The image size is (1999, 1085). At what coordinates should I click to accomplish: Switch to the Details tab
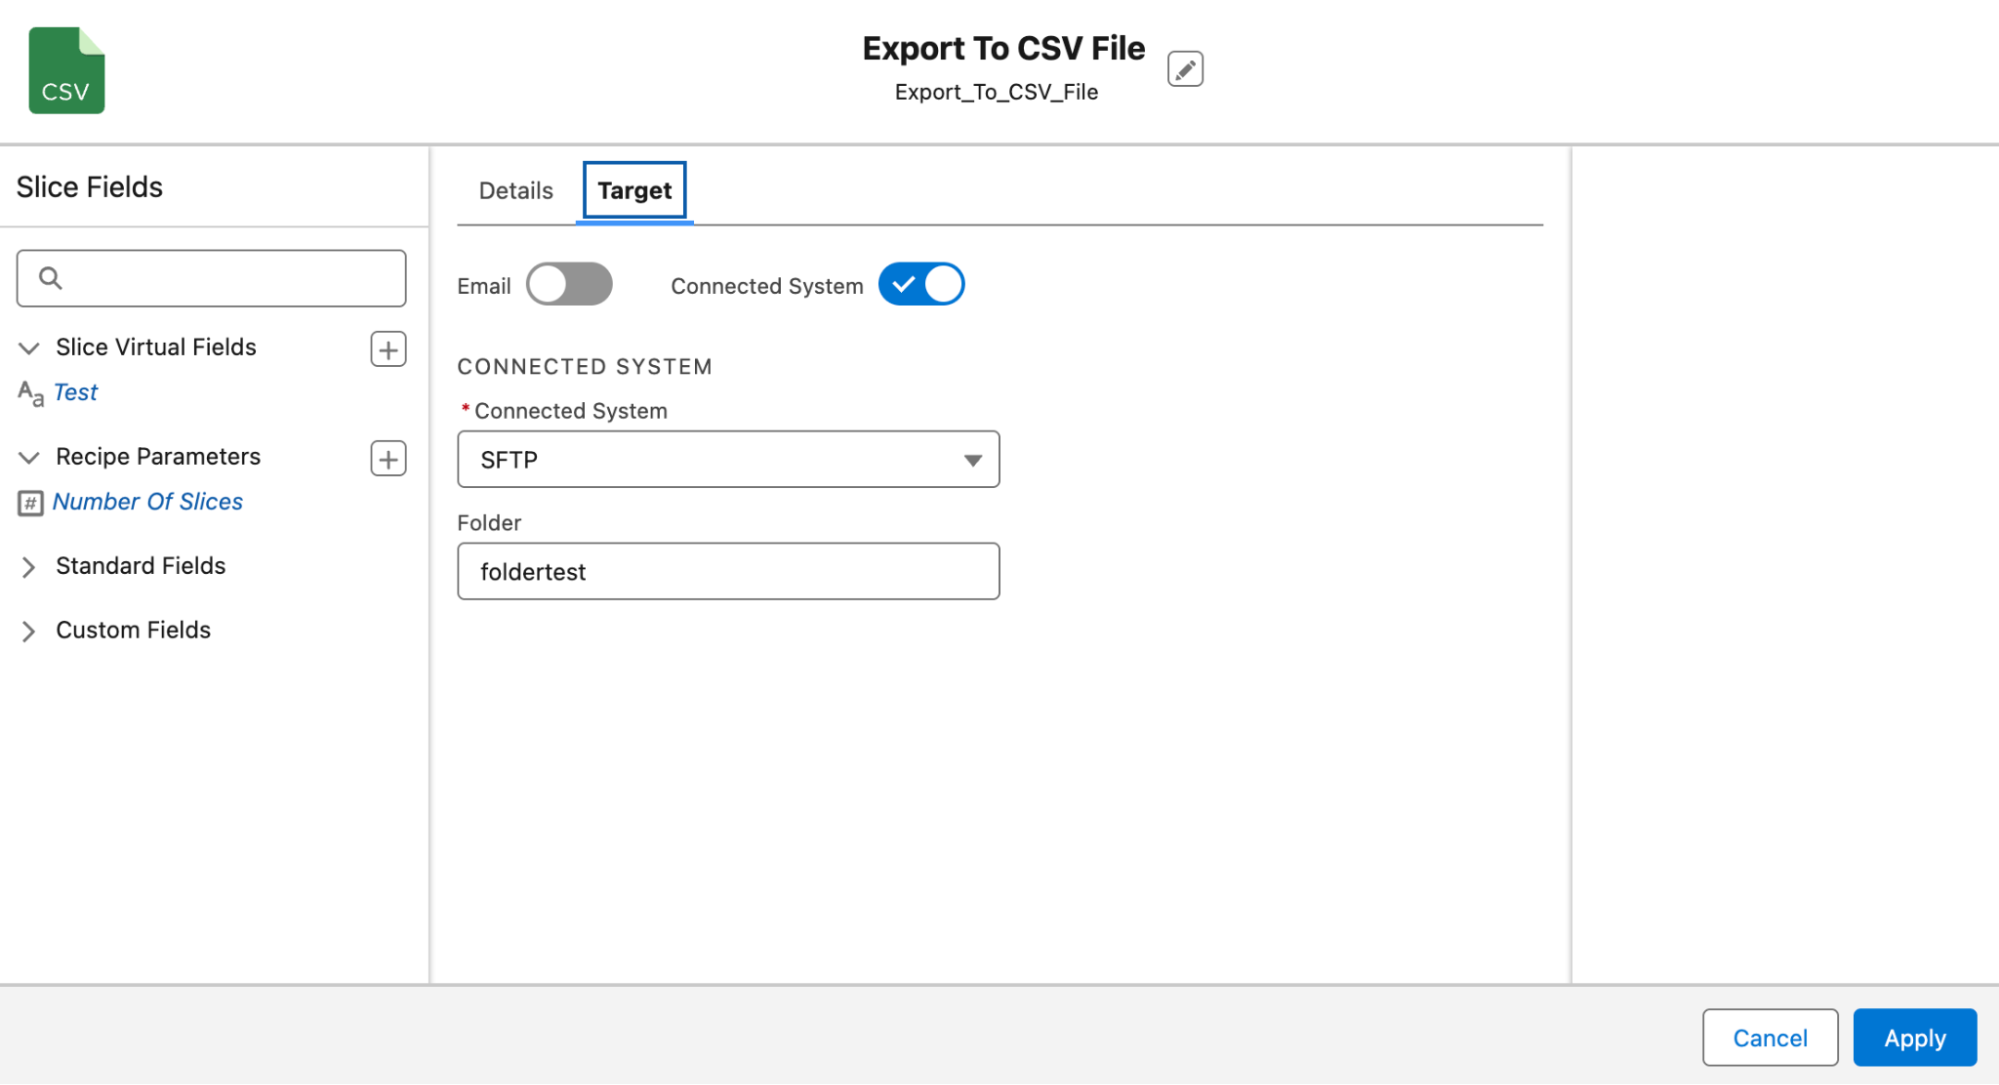tap(515, 191)
